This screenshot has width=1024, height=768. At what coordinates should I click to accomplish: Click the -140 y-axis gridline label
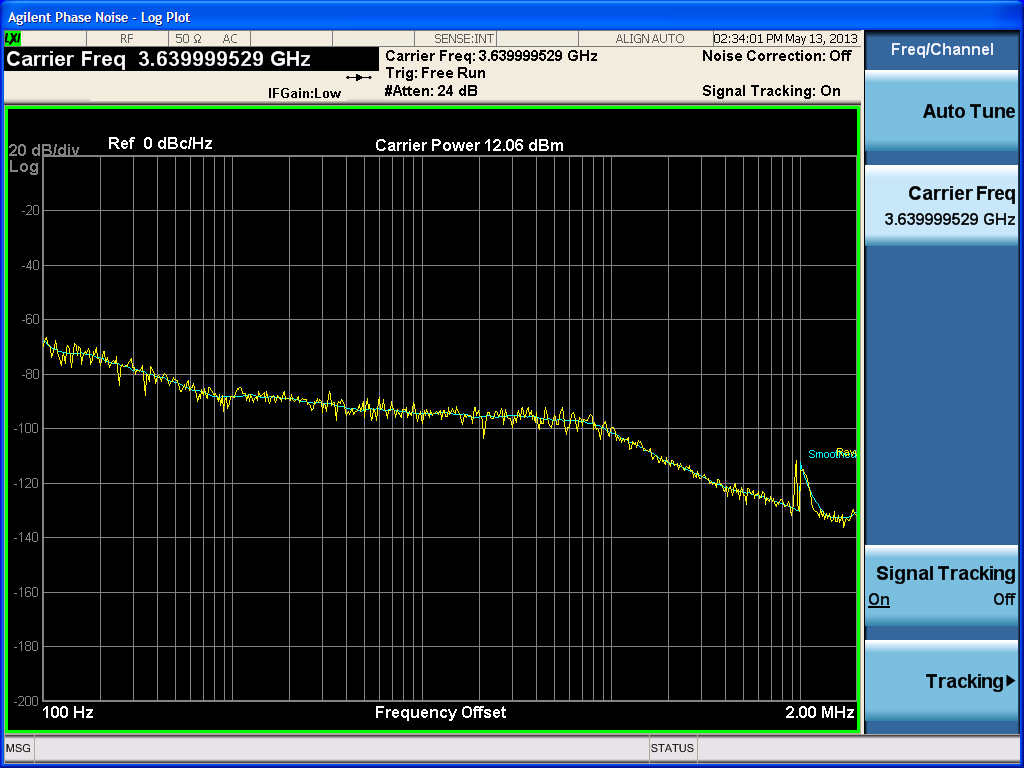[x=25, y=537]
